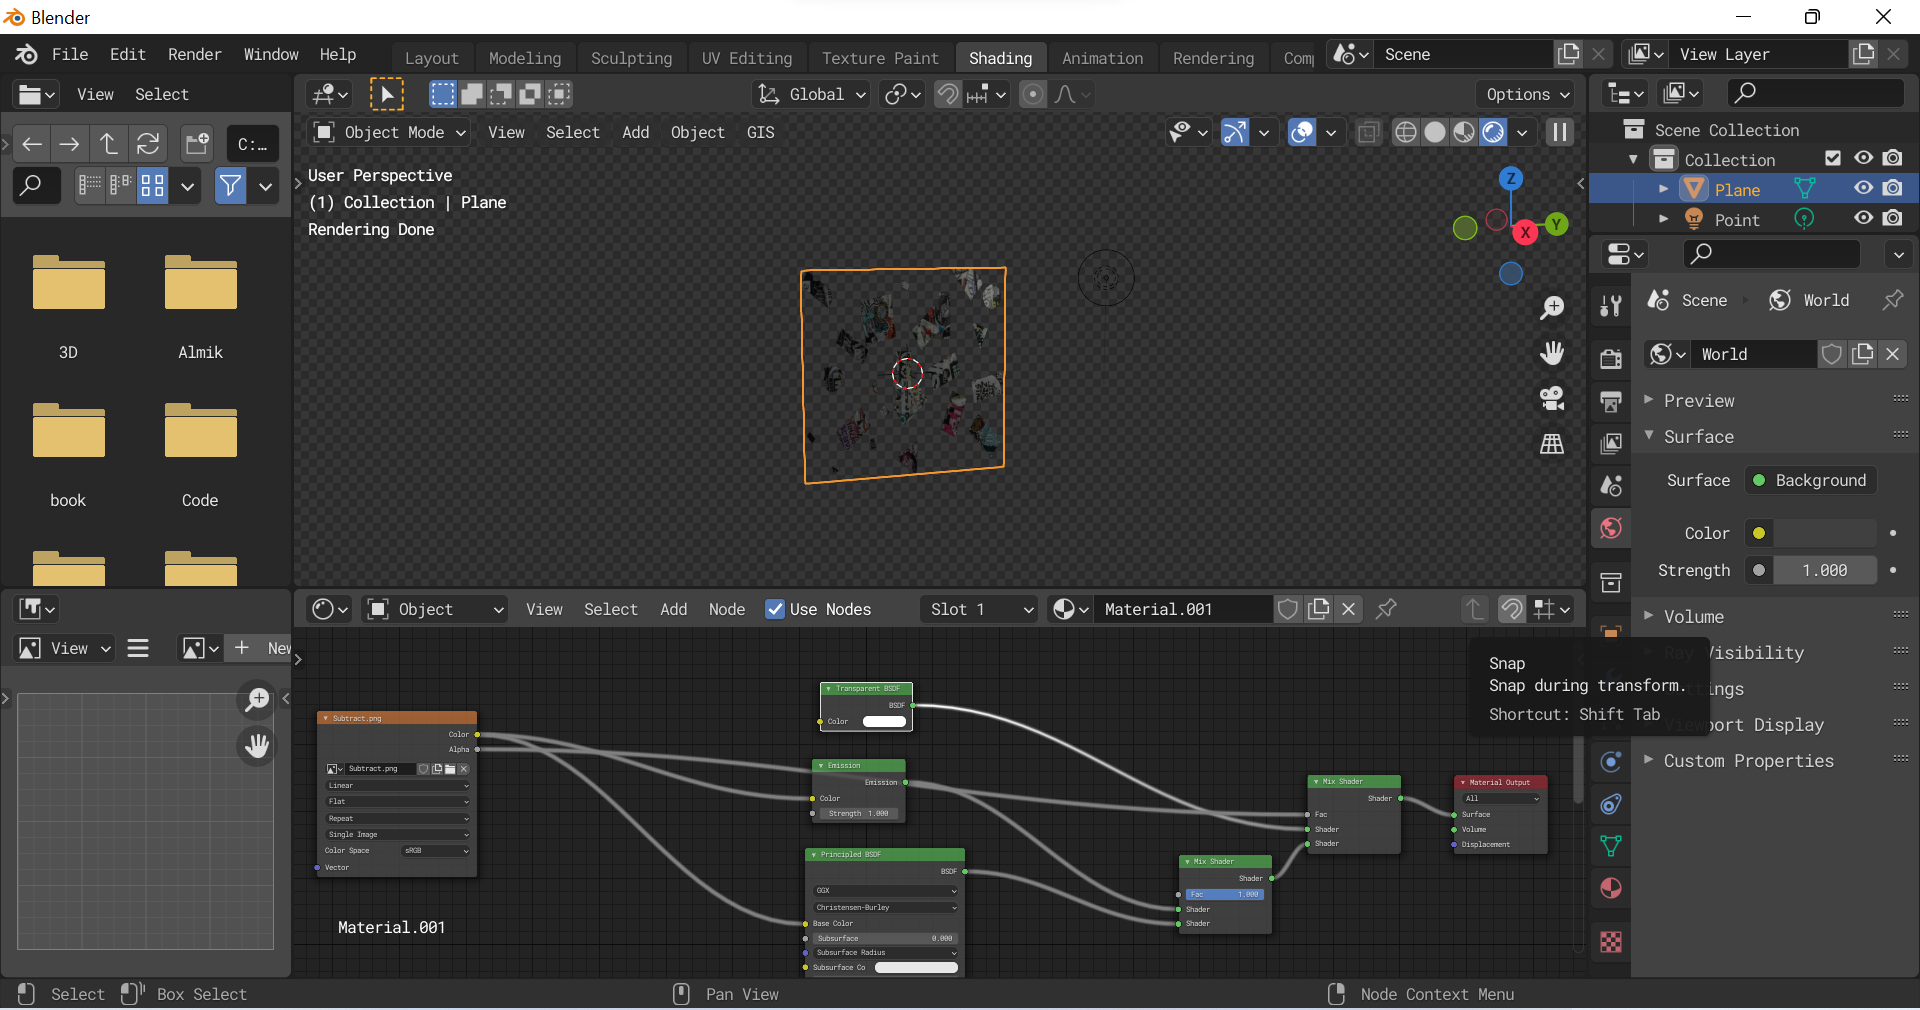
Task: Go to the parent directory in file browser
Action: pyautogui.click(x=108, y=144)
